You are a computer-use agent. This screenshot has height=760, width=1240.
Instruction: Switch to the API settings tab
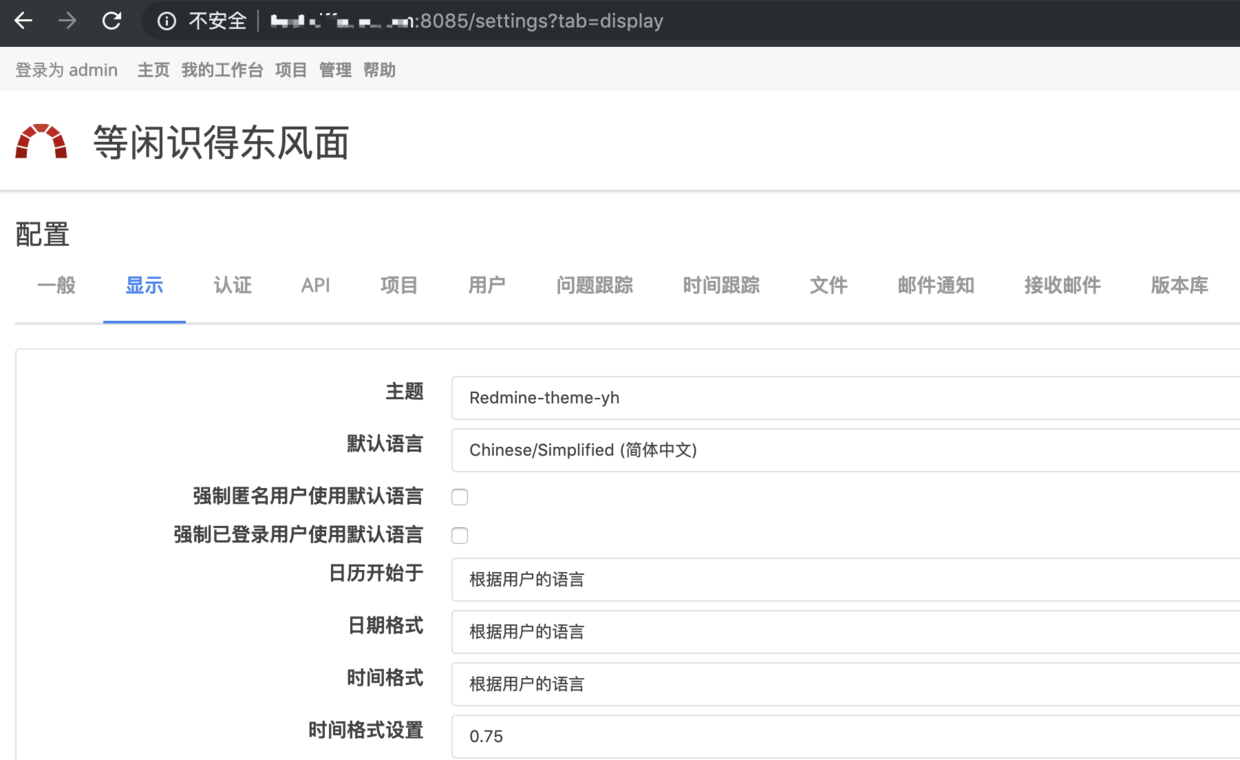tap(315, 286)
